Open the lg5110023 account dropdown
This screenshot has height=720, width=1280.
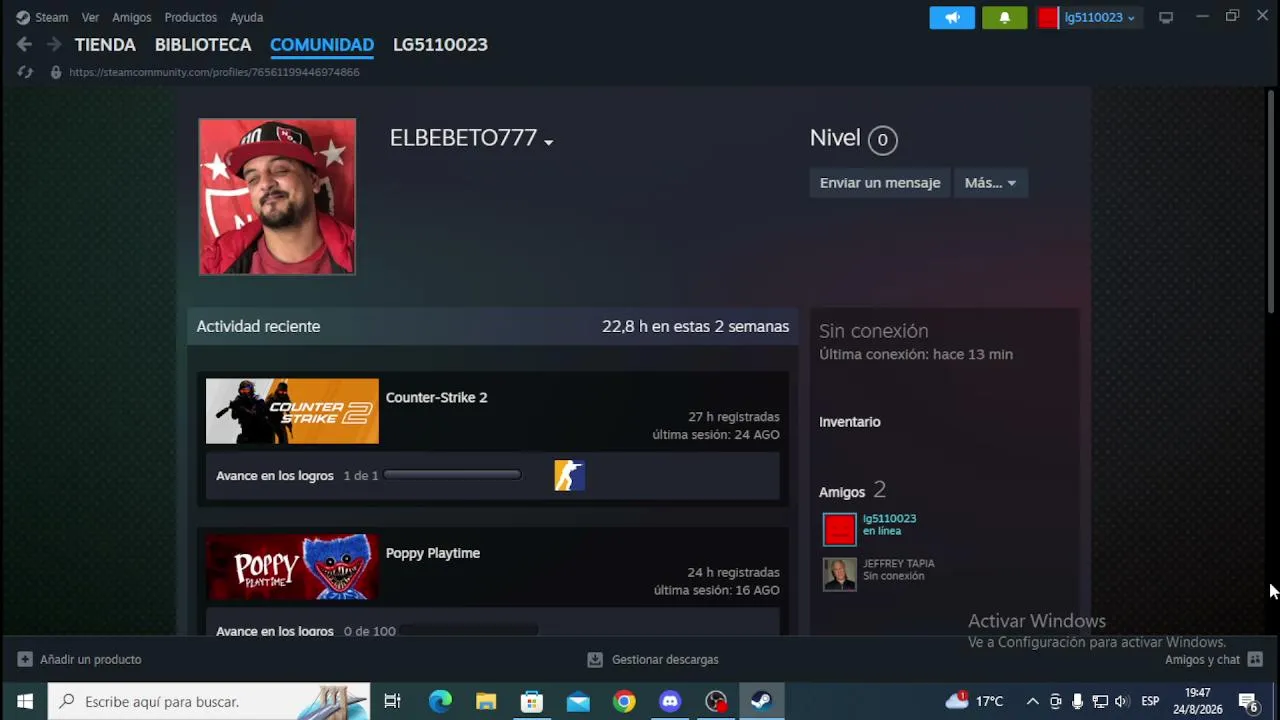1099,17
